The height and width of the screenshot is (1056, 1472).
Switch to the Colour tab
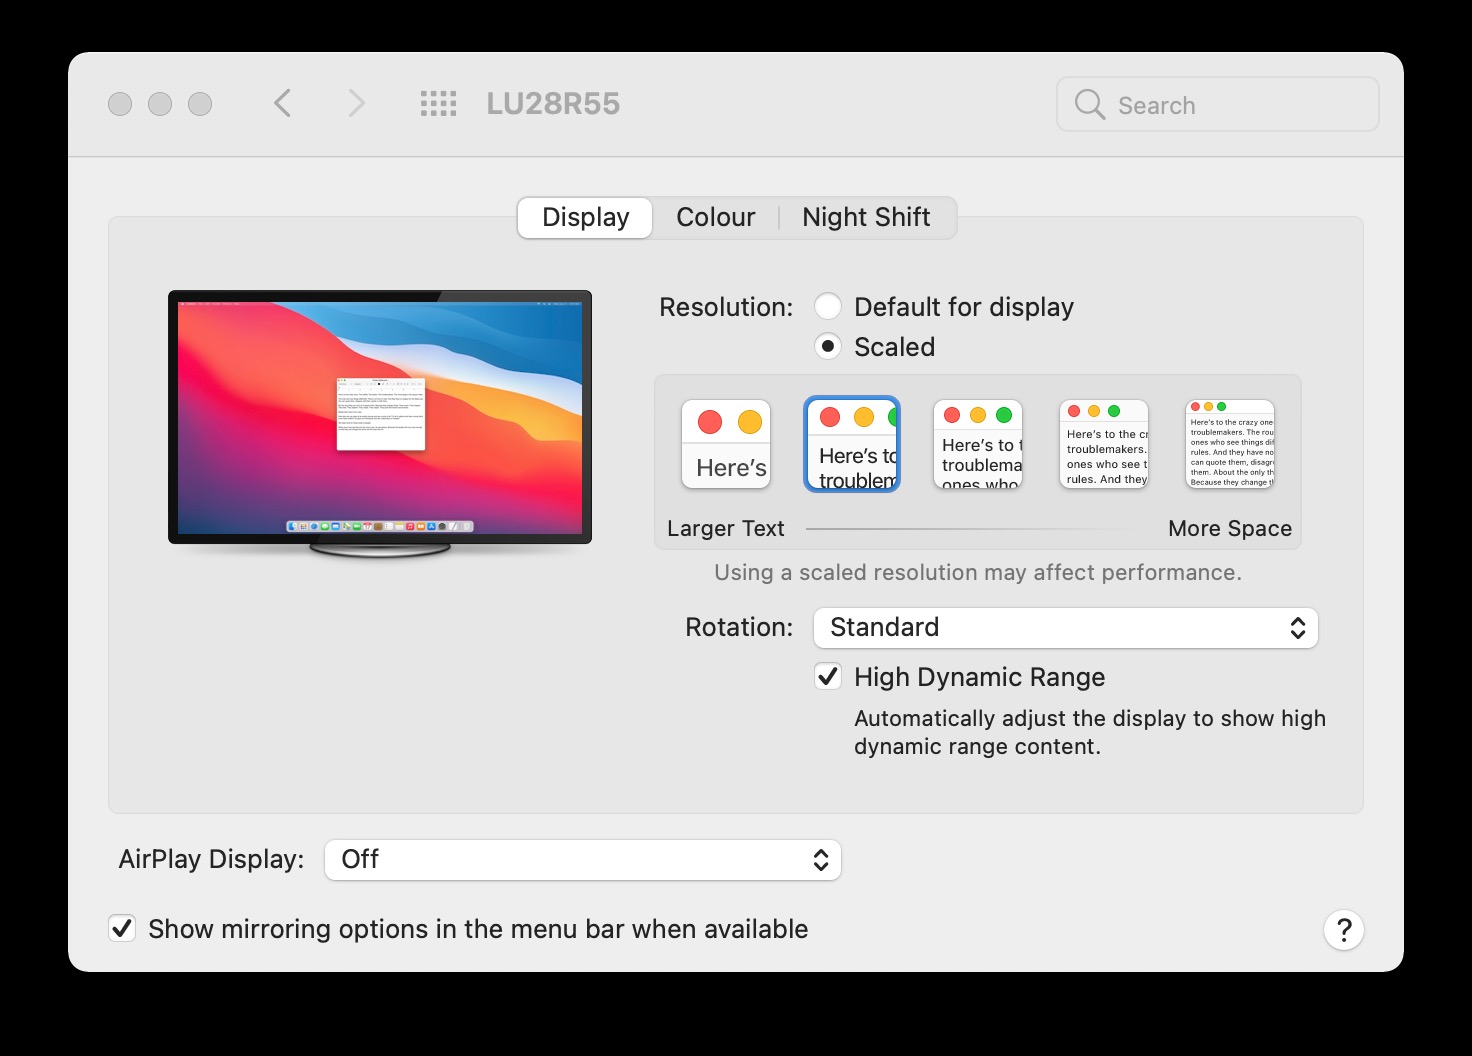[715, 218]
